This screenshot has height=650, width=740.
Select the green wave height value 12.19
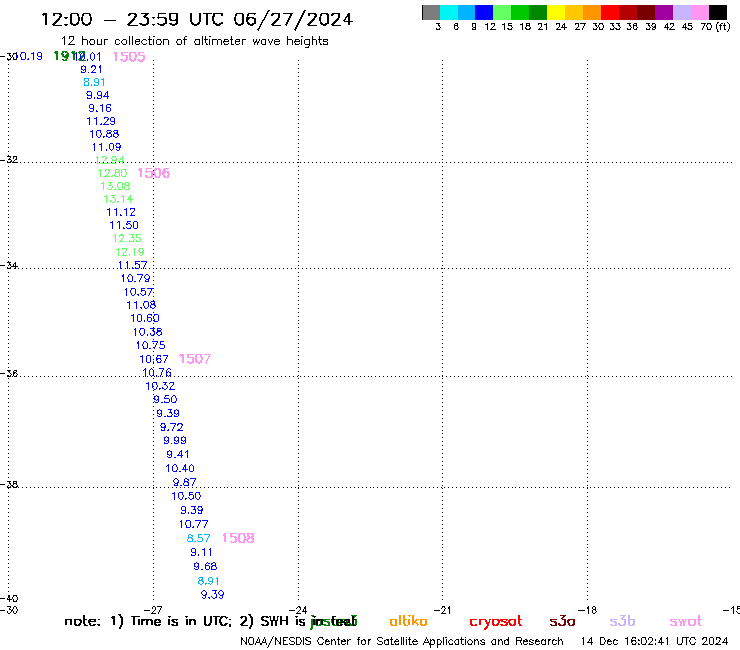coord(130,252)
